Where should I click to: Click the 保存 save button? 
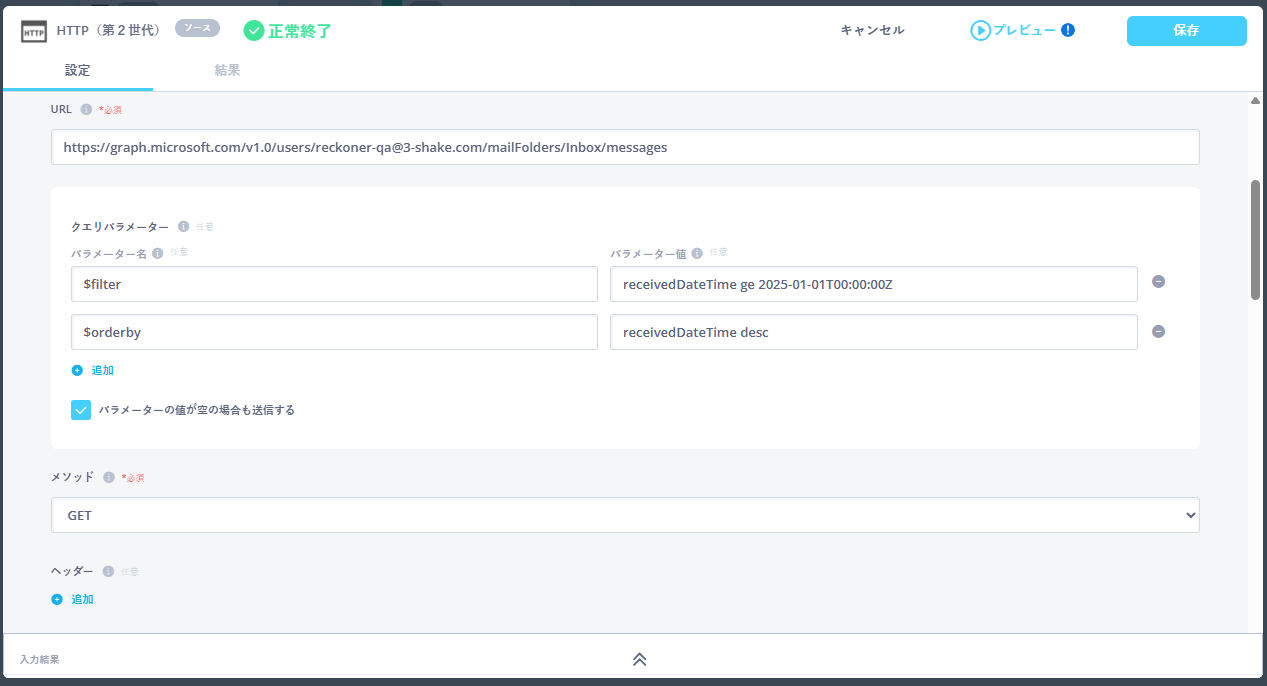[1186, 31]
